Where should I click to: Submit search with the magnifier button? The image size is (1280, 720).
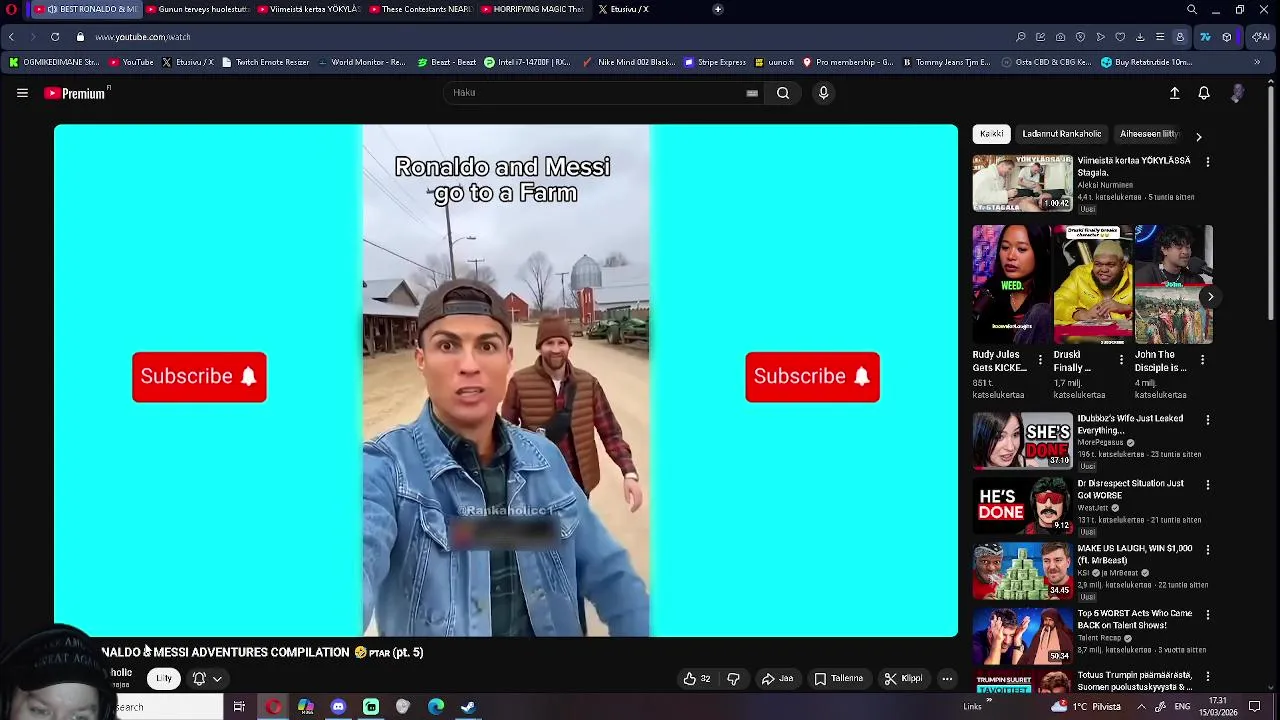point(783,93)
